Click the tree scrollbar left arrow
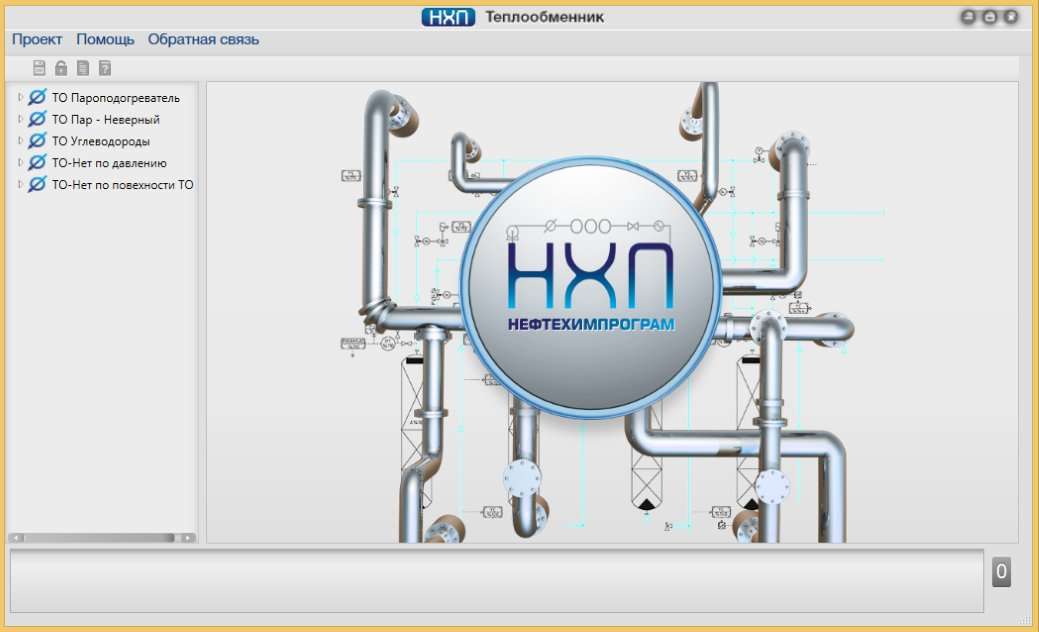 tap(17, 538)
